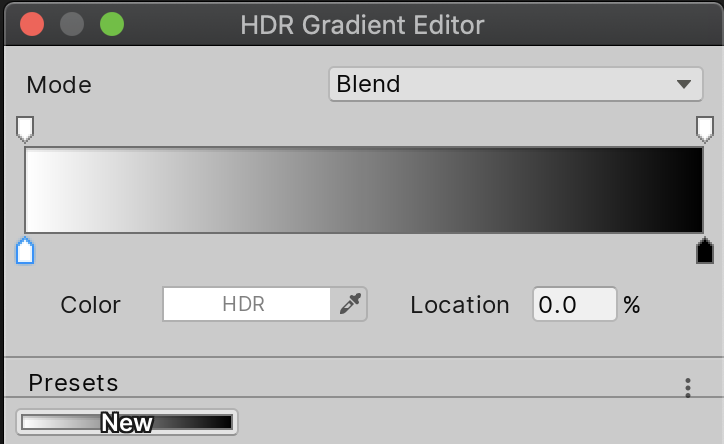
Task: Click the Presets section header
Action: click(73, 382)
